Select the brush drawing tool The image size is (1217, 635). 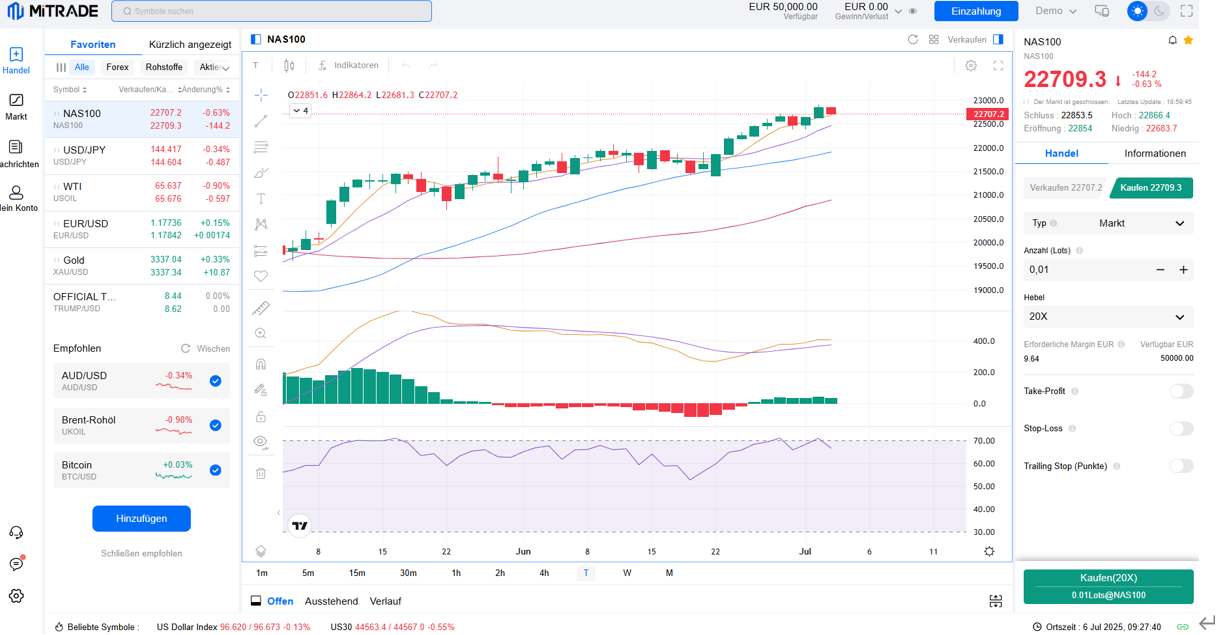pyautogui.click(x=261, y=173)
